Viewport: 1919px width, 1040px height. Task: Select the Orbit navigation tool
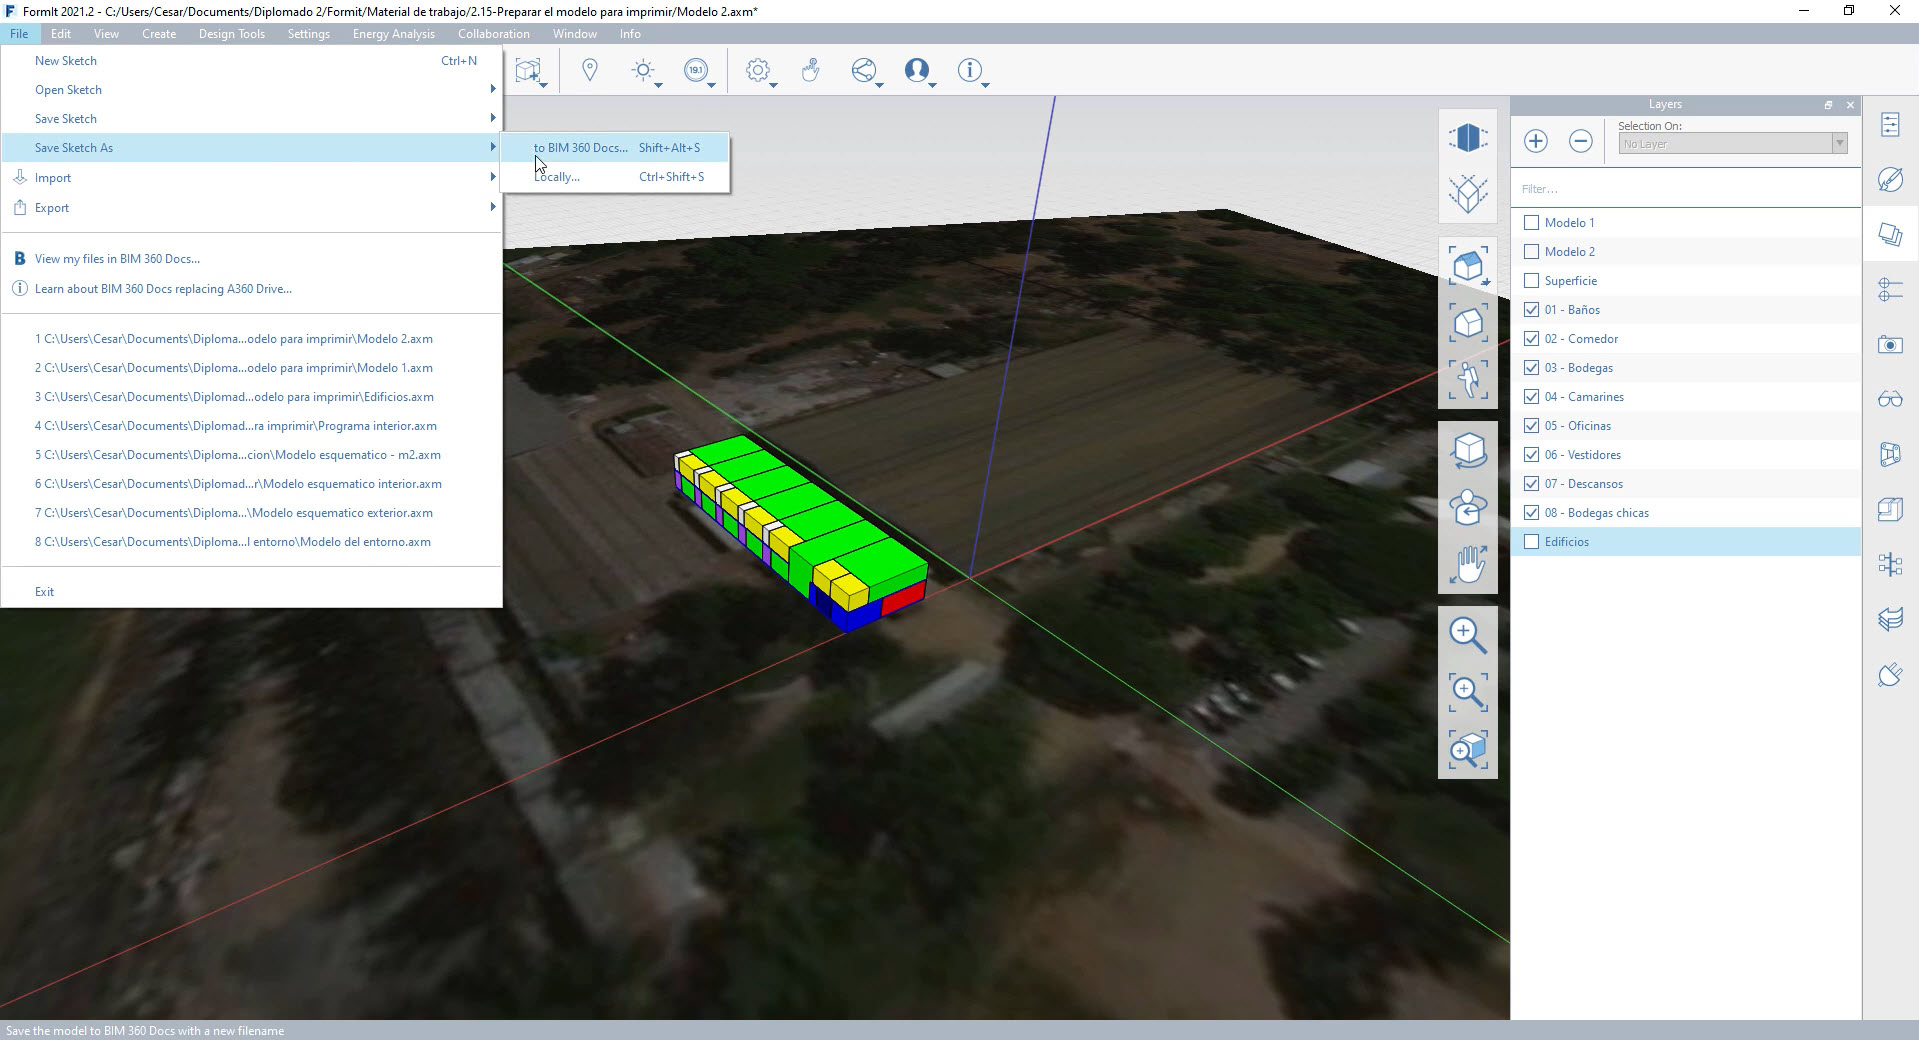pos(1467,450)
